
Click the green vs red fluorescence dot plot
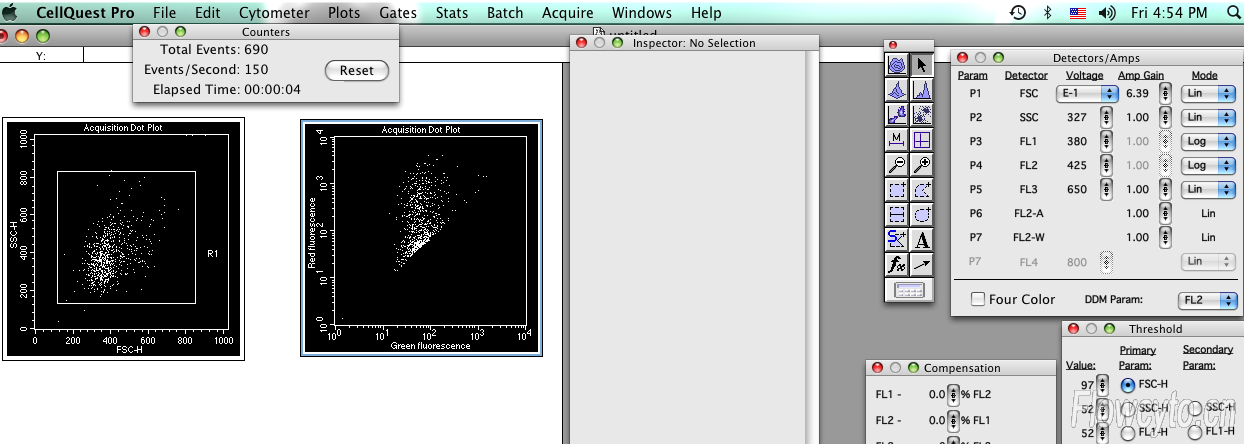coord(421,238)
